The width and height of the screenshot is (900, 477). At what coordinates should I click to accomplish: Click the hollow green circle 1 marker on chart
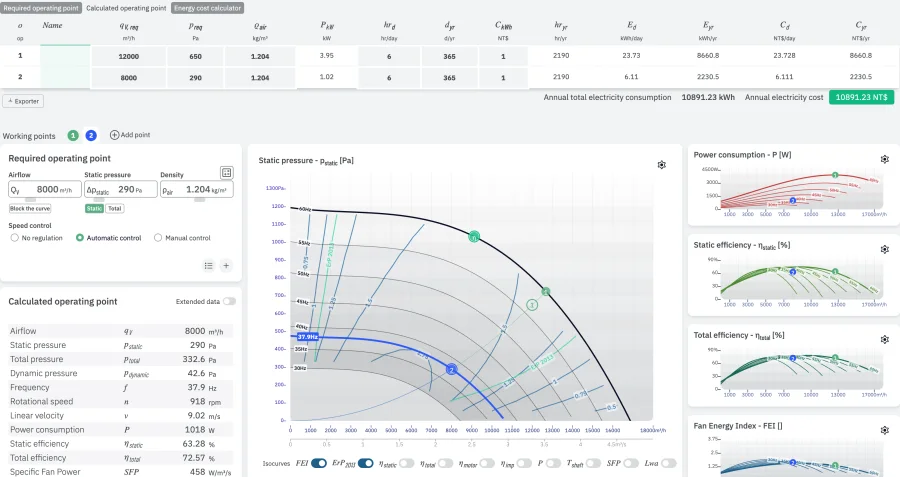532,305
